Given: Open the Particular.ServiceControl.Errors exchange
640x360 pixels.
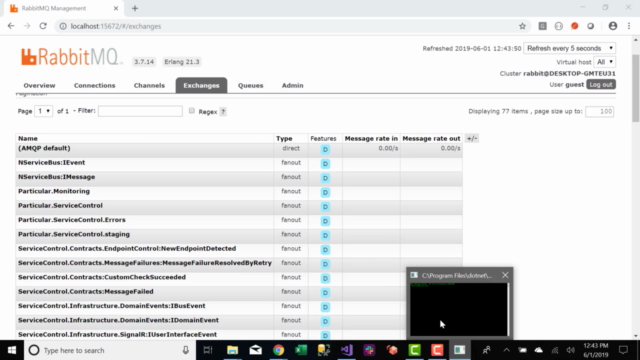Looking at the screenshot, I should pyautogui.click(x=72, y=220).
